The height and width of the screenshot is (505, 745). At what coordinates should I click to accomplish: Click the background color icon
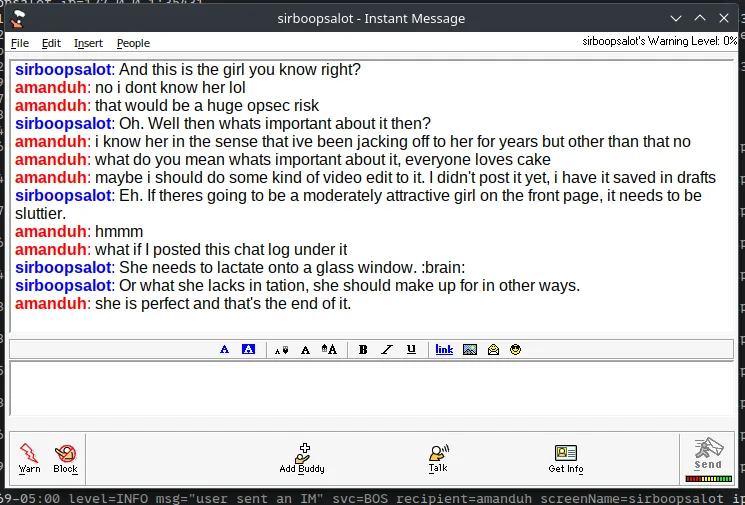coord(249,350)
